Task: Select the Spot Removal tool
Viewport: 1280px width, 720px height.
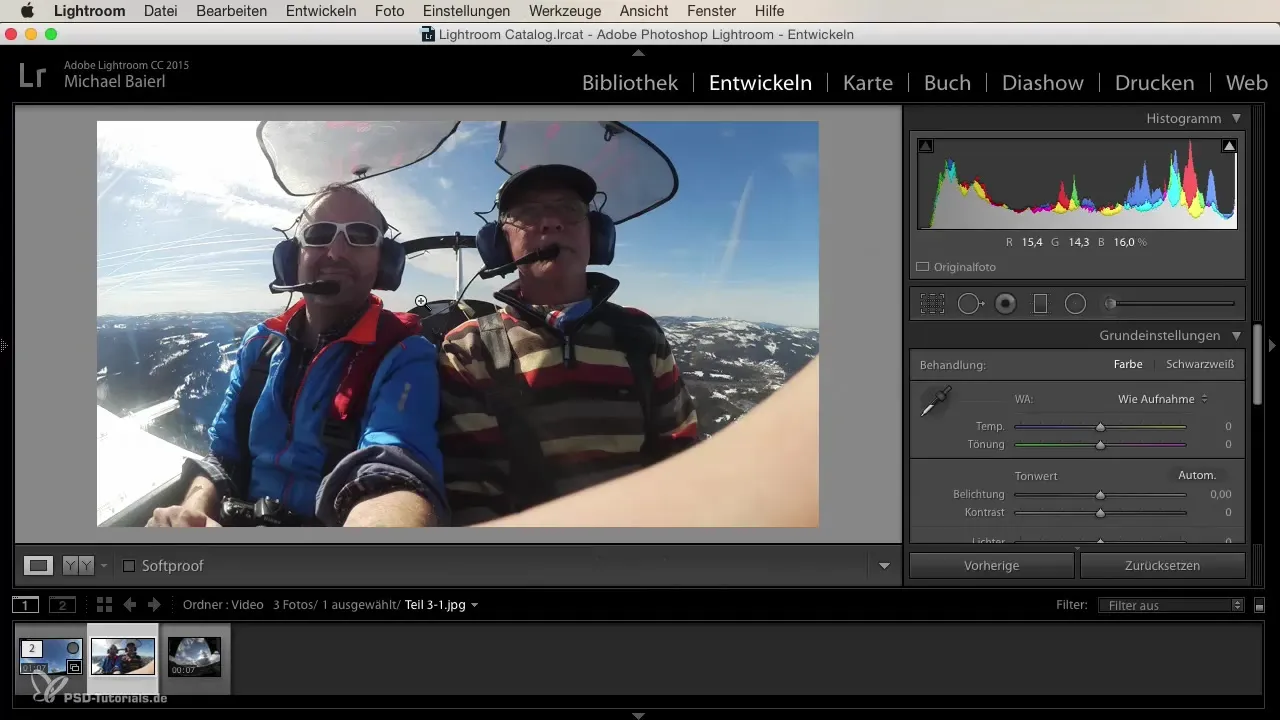Action: (x=970, y=304)
